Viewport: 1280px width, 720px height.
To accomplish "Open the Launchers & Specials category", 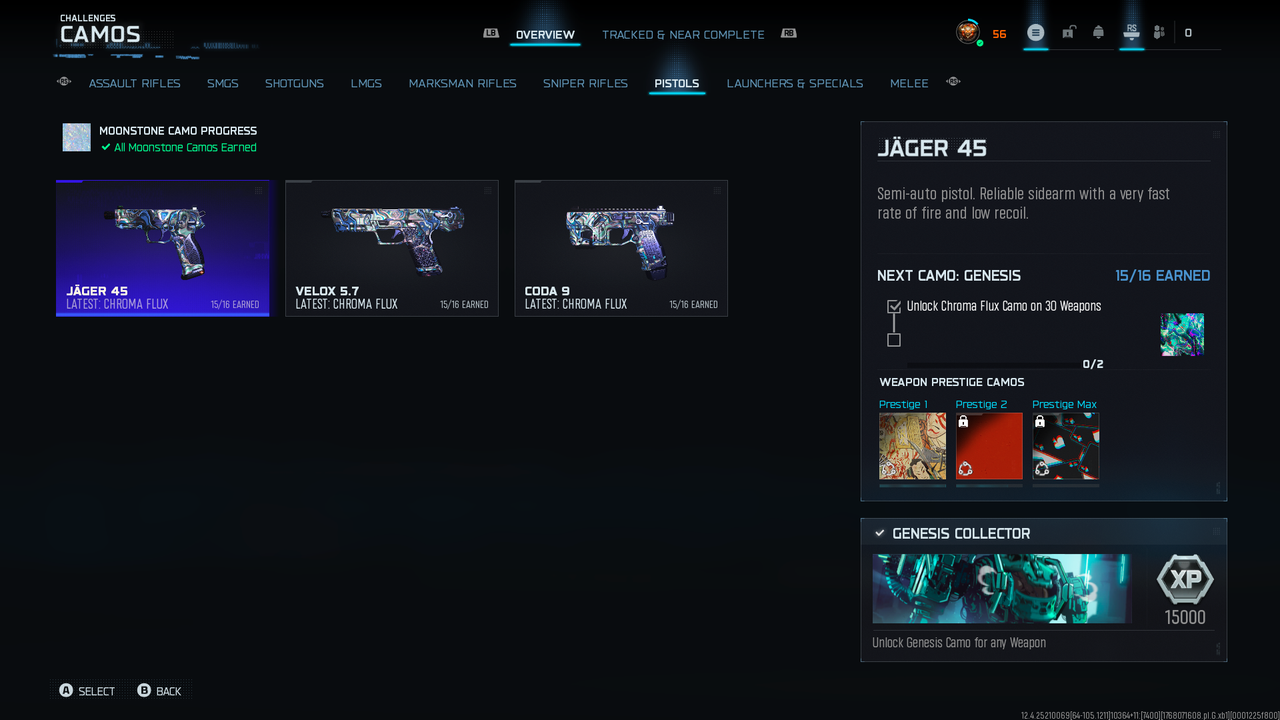I will [x=795, y=84].
